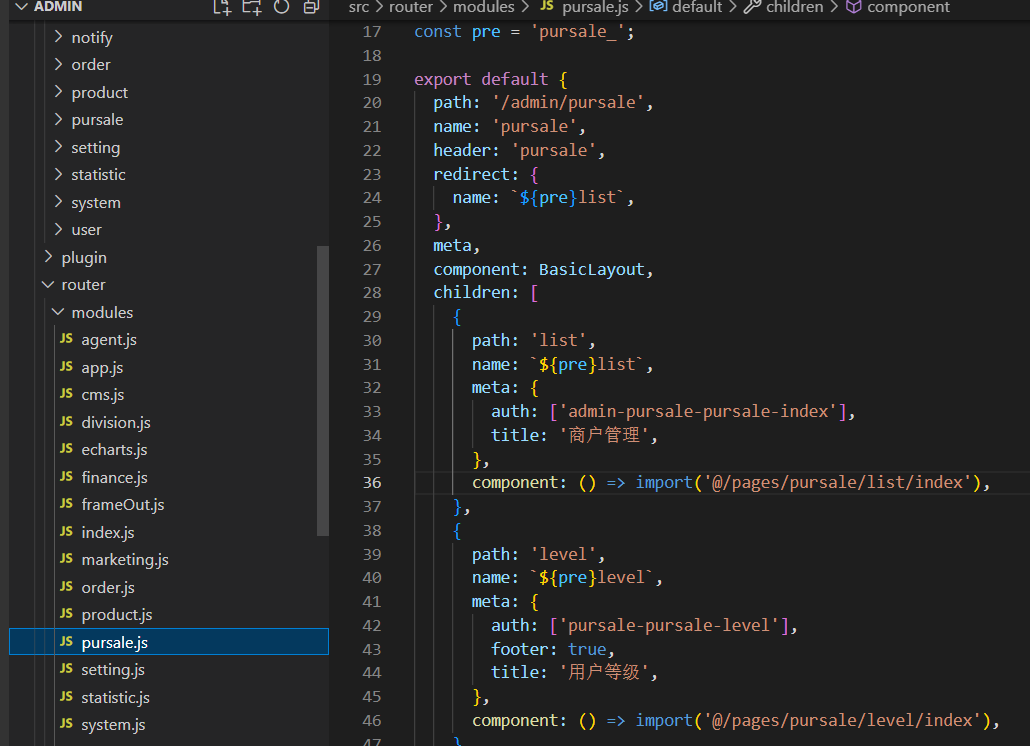
Task: Open the modules breadcrumb segment
Action: (483, 7)
